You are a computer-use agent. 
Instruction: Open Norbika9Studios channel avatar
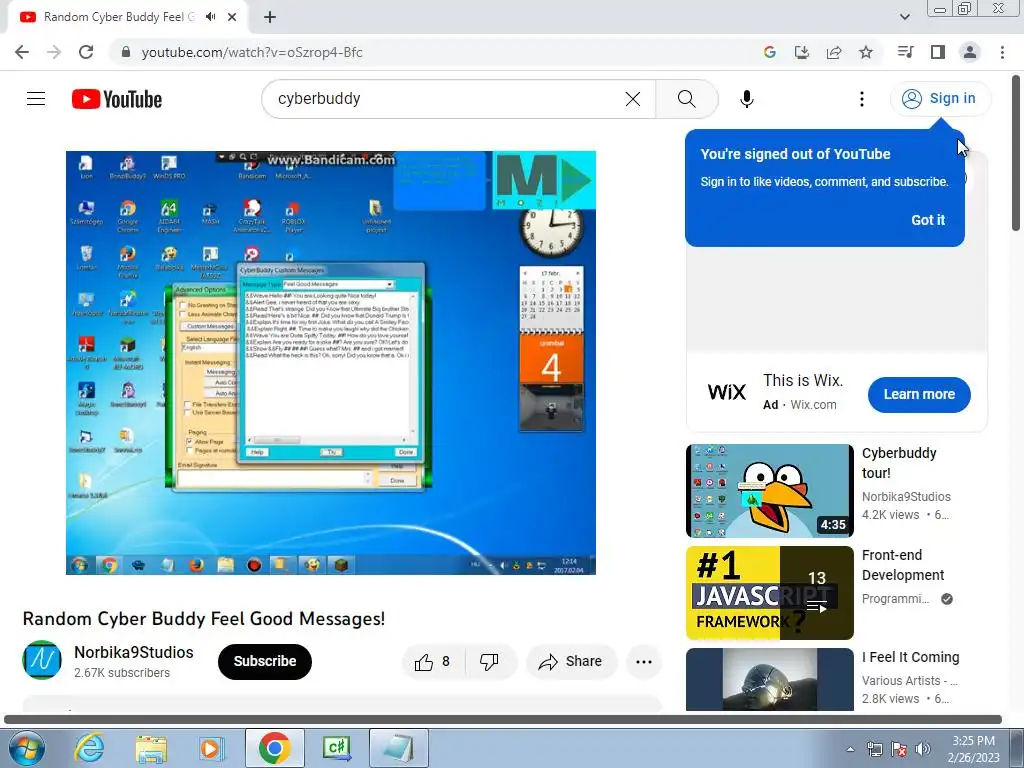[x=42, y=660]
